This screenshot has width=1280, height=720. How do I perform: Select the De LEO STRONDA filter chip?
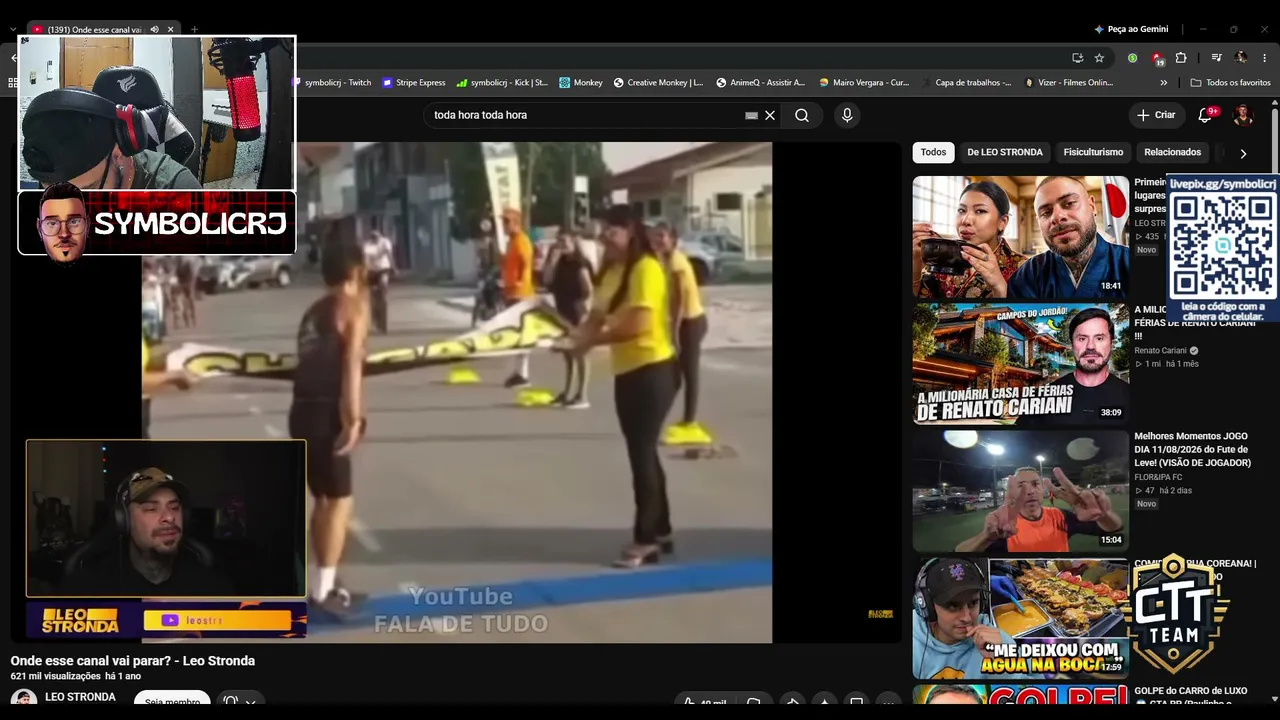pyautogui.click(x=1005, y=153)
